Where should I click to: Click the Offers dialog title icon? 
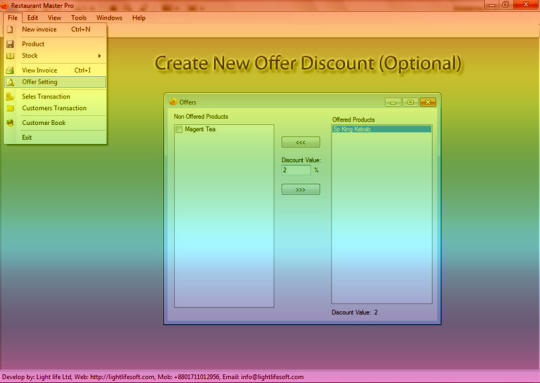click(173, 102)
